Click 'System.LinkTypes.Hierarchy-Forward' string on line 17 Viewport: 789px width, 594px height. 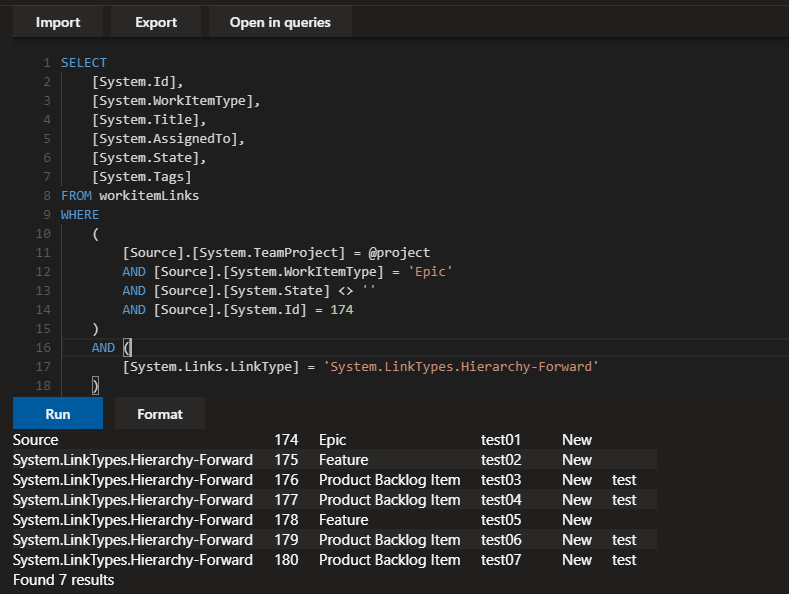tap(460, 367)
